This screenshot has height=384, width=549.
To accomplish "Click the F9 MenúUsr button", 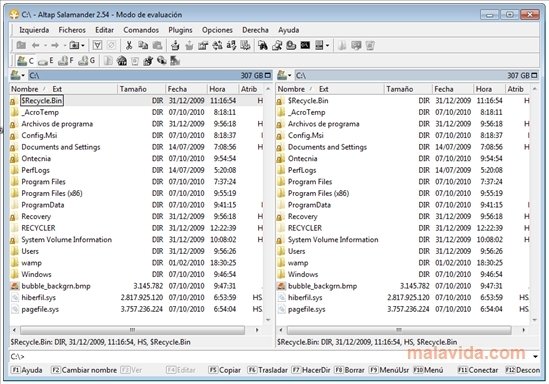I will [x=389, y=370].
